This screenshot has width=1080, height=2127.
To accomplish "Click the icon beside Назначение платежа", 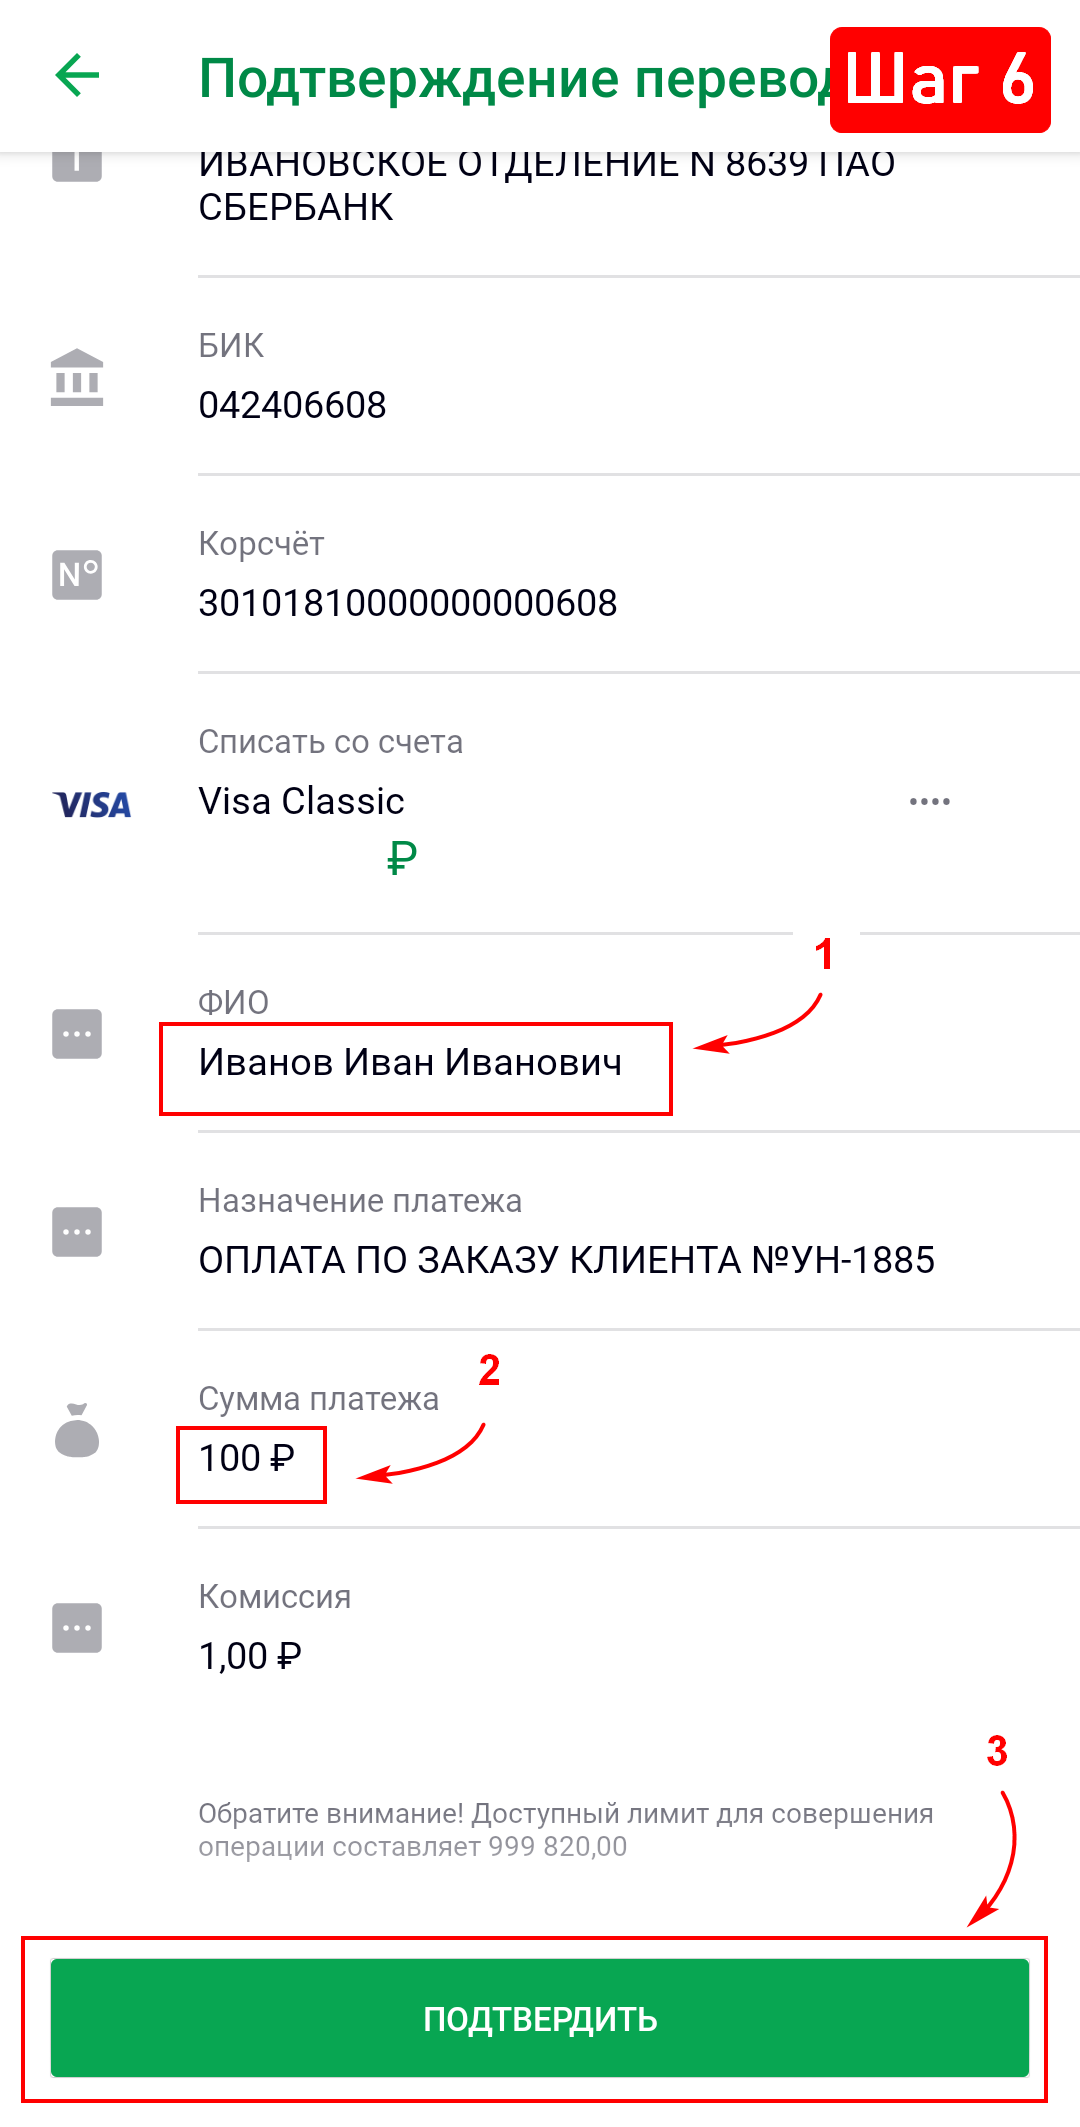I will [x=77, y=1232].
